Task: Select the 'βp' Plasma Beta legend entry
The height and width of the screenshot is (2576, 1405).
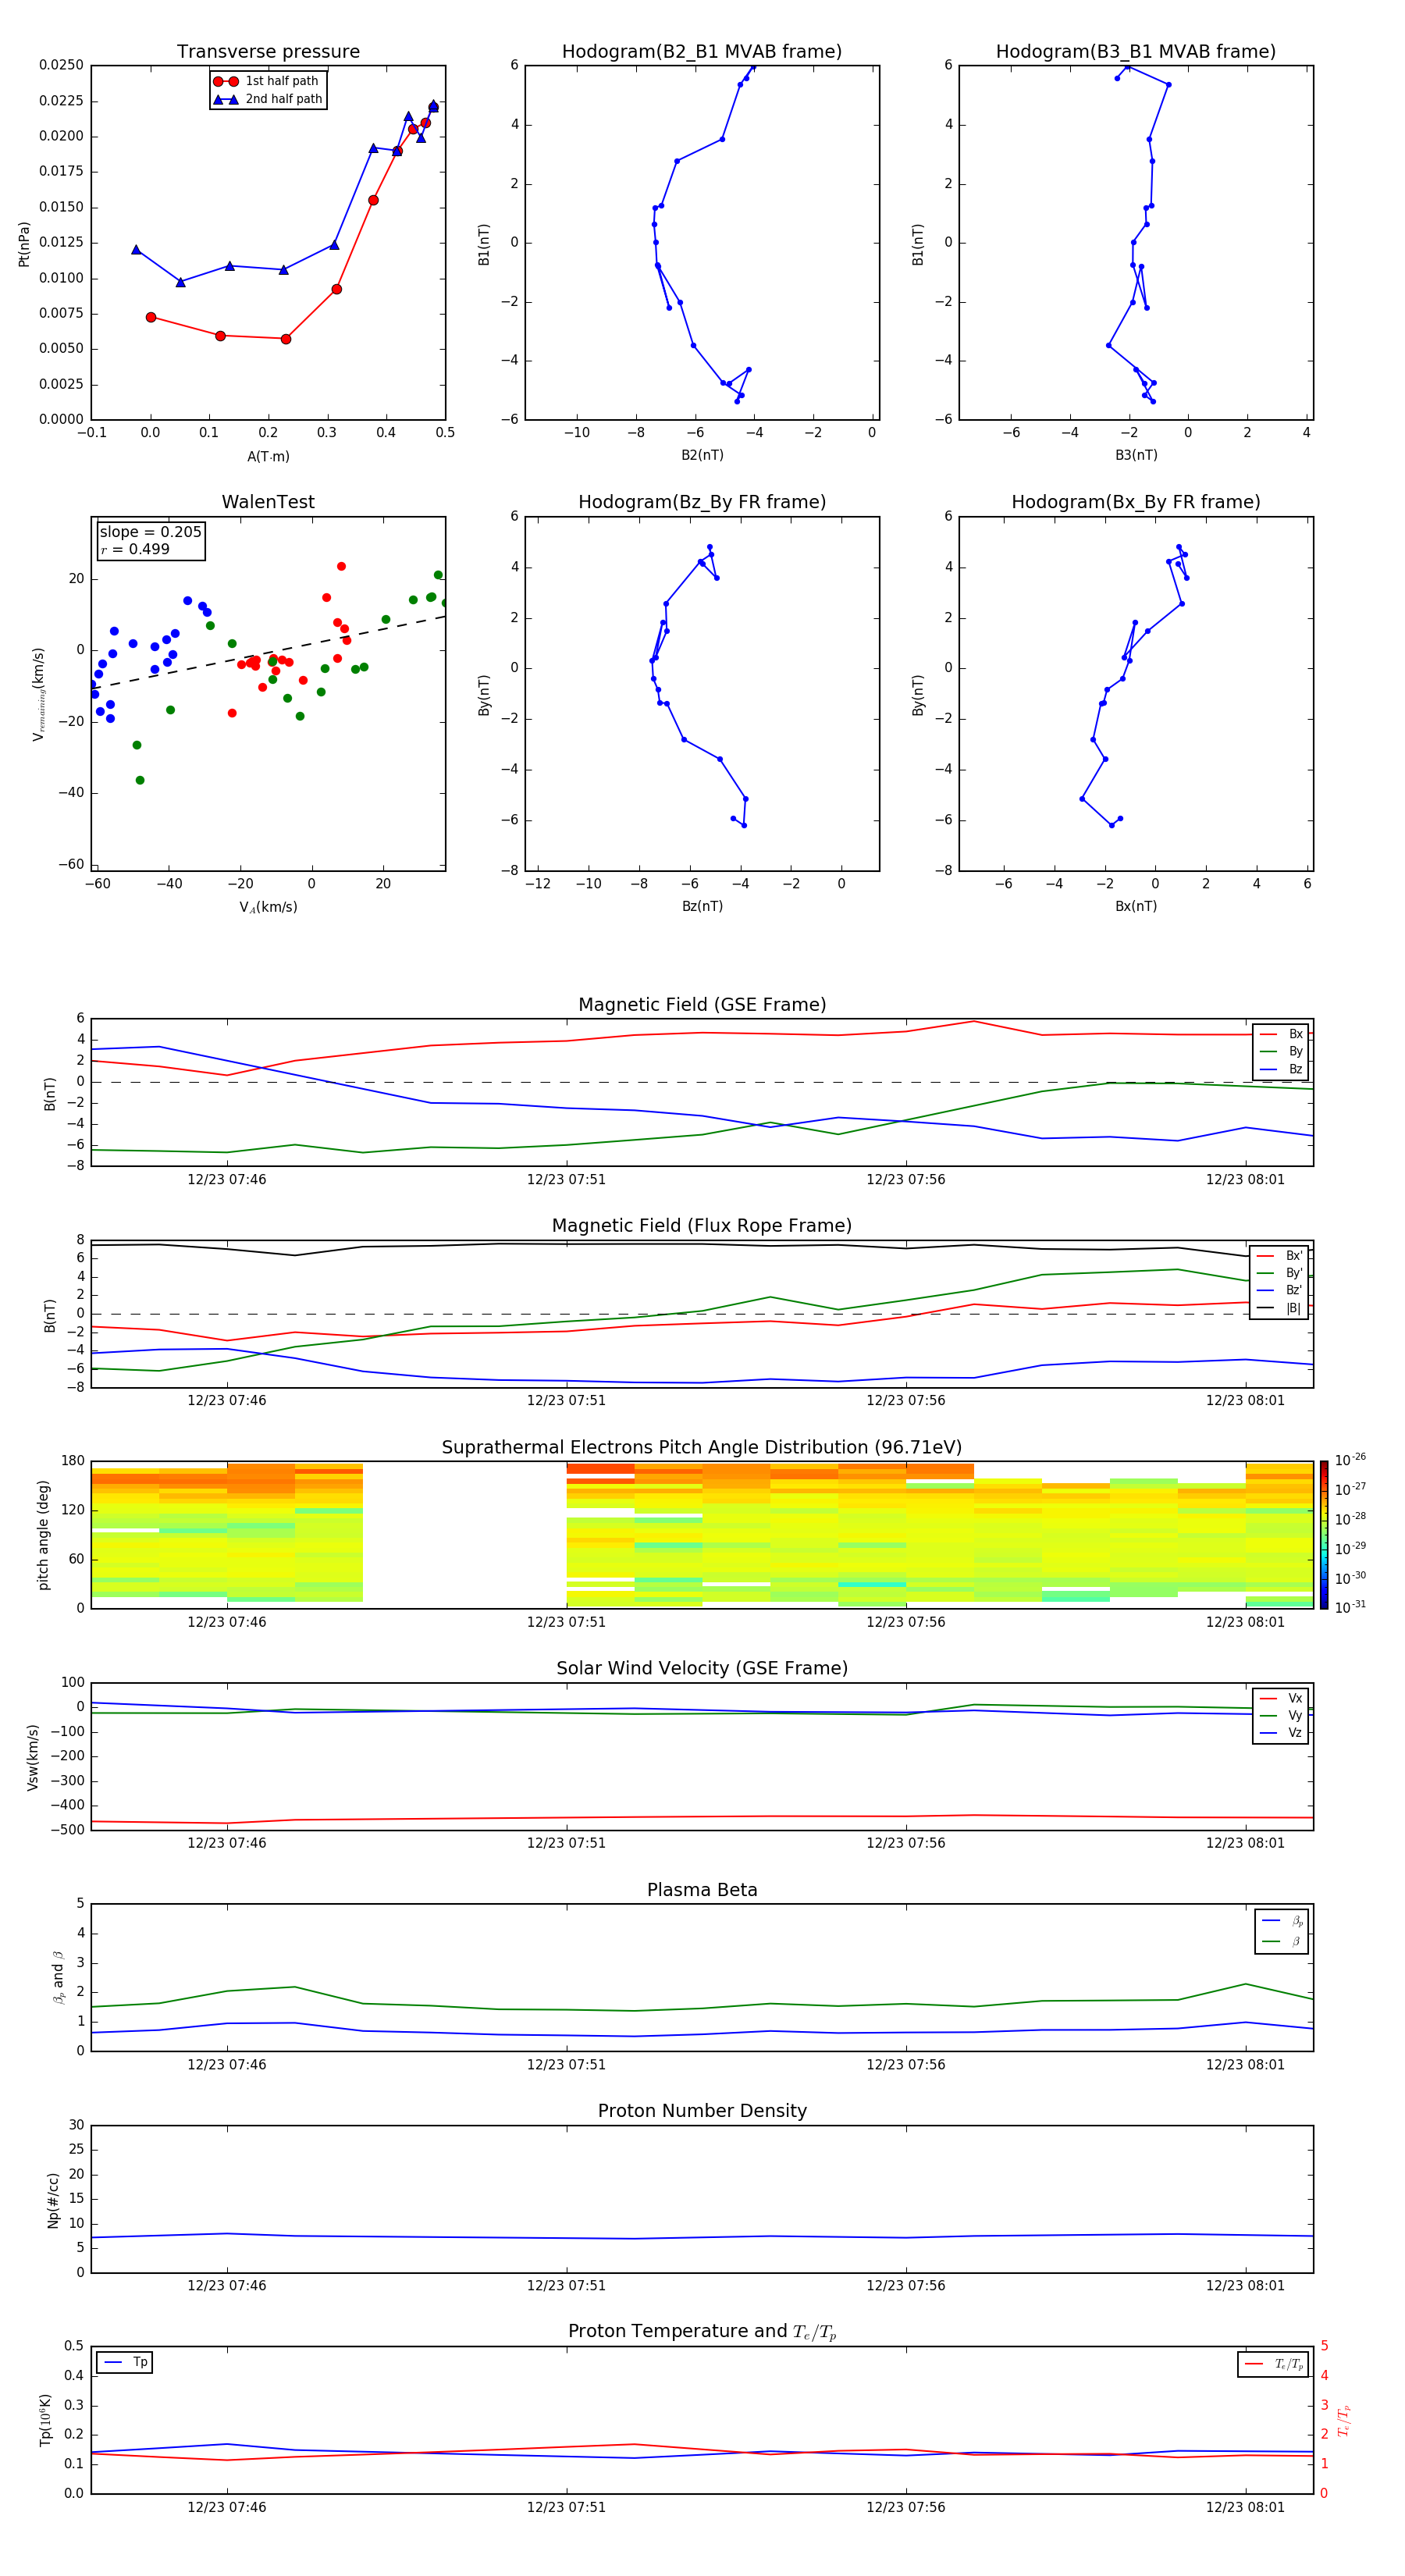Action: pyautogui.click(x=1282, y=1921)
